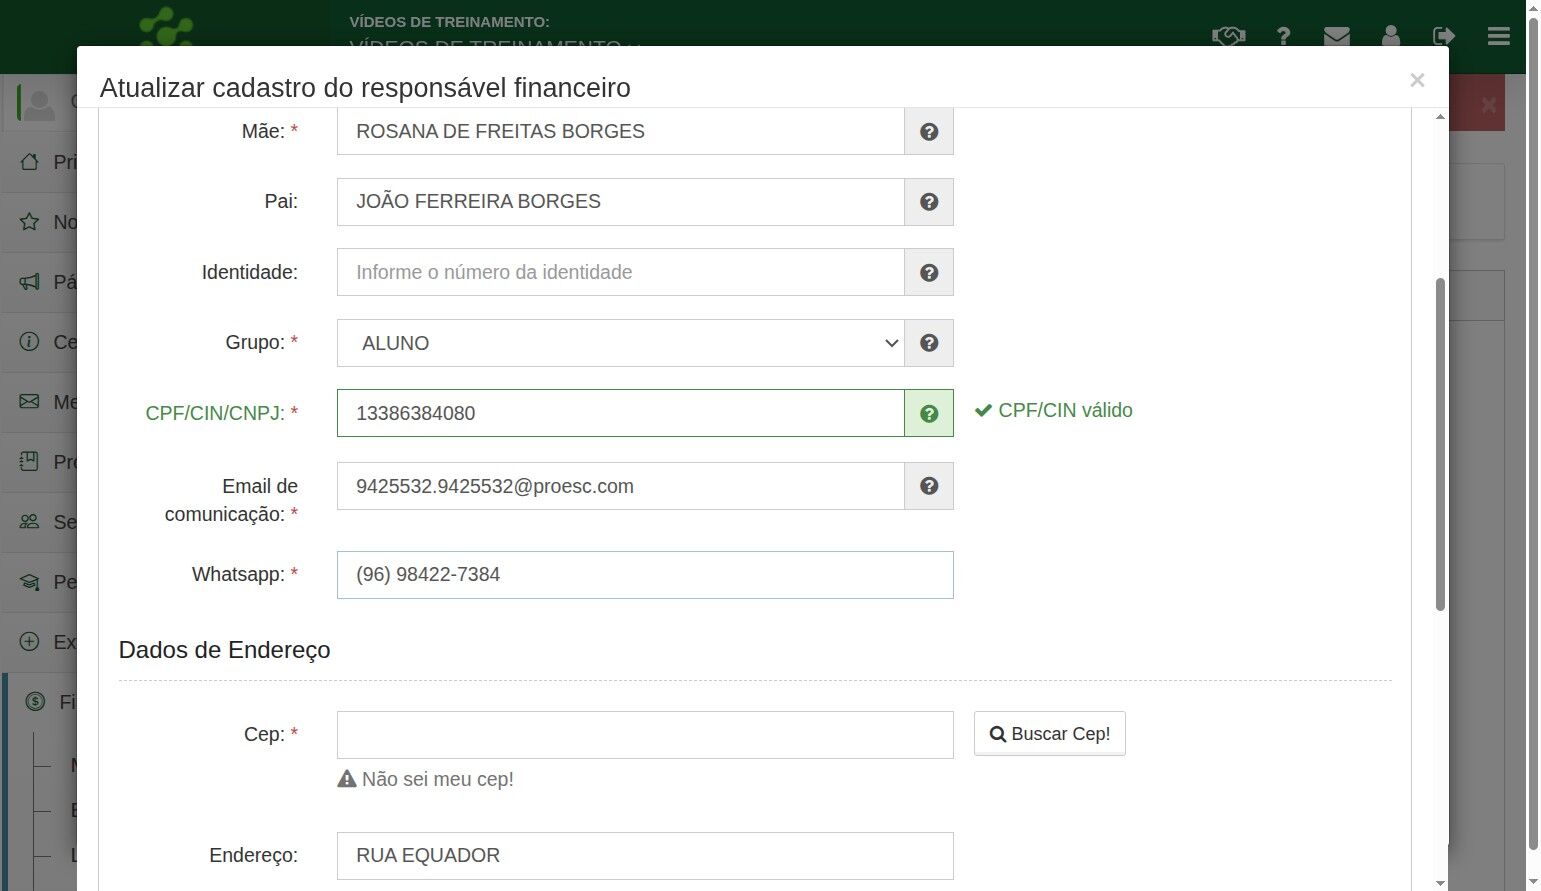Image resolution: width=1541 pixels, height=891 pixels.
Task: Click the Whatsapp number field
Action: 645,575
